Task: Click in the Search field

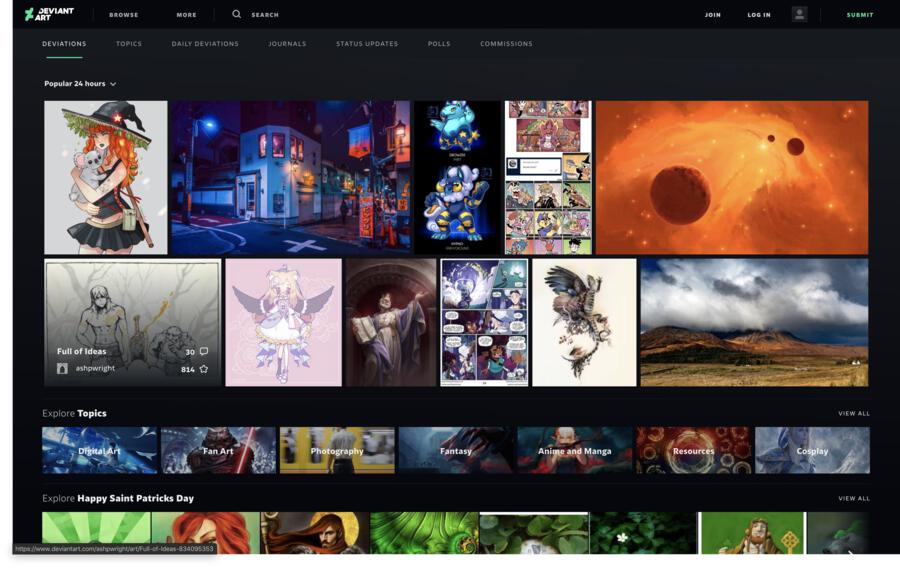Action: [265, 15]
